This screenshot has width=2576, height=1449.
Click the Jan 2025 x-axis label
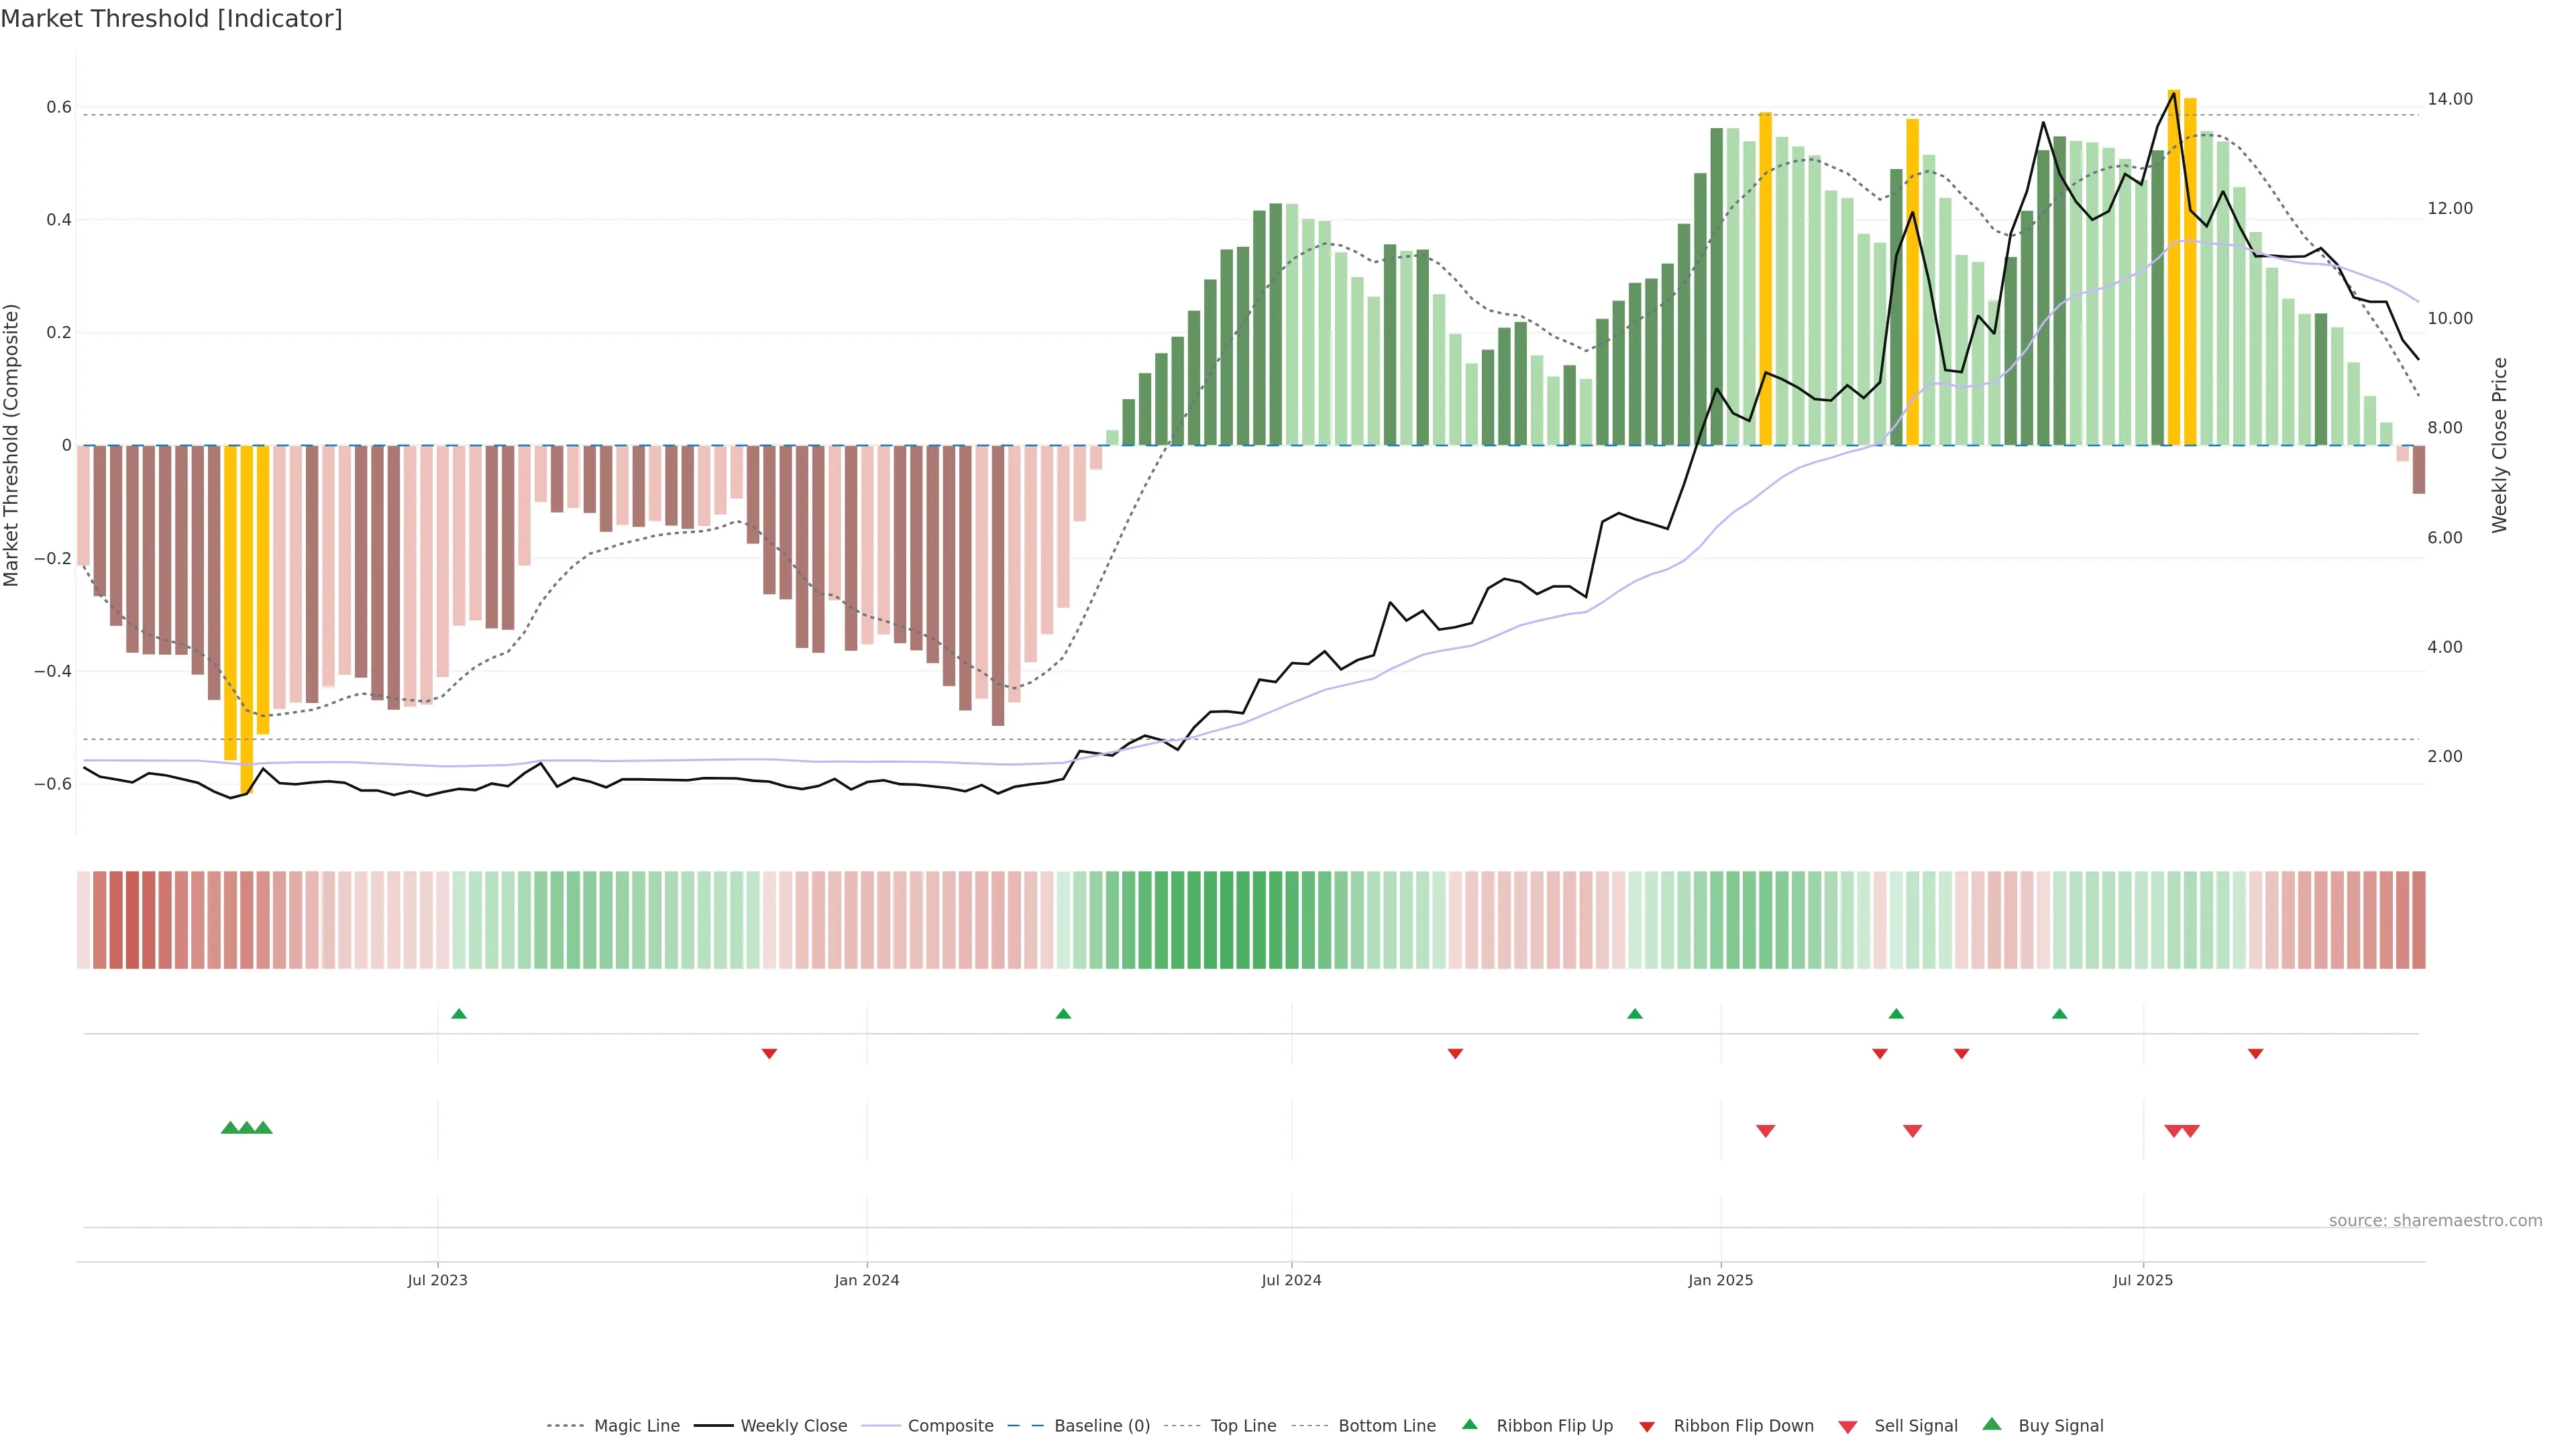click(1720, 1280)
